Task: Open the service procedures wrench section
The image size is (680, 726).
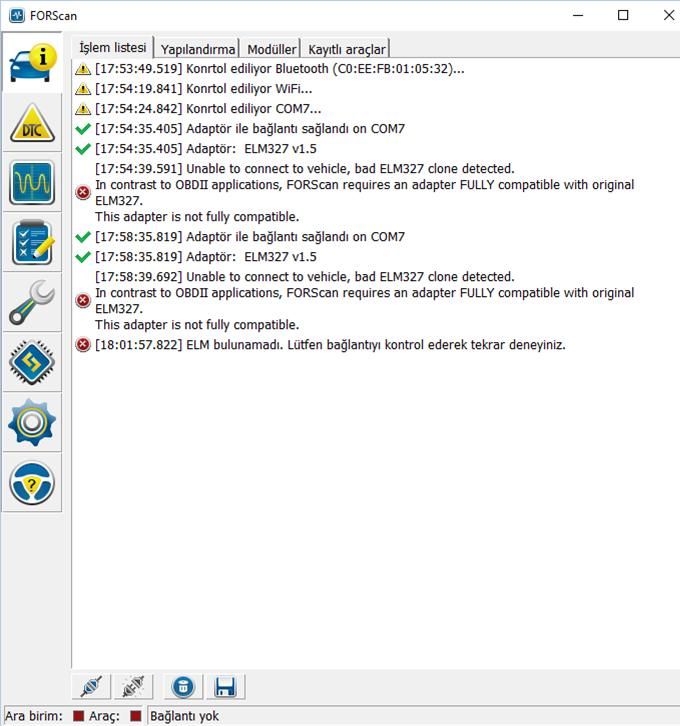Action: (x=32, y=303)
